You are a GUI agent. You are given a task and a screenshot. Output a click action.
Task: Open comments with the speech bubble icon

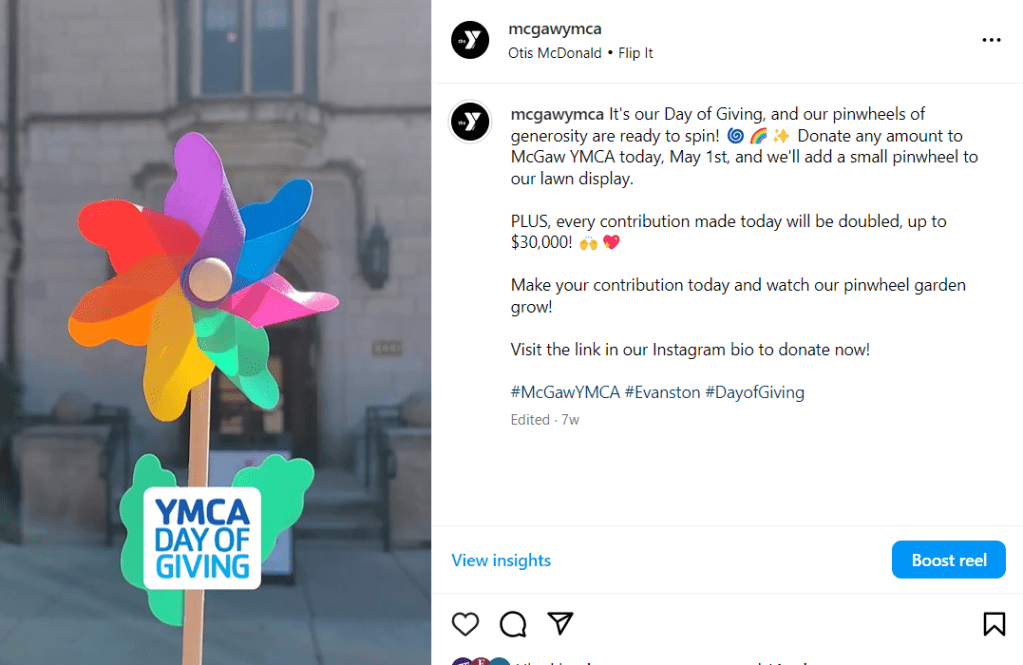[513, 624]
